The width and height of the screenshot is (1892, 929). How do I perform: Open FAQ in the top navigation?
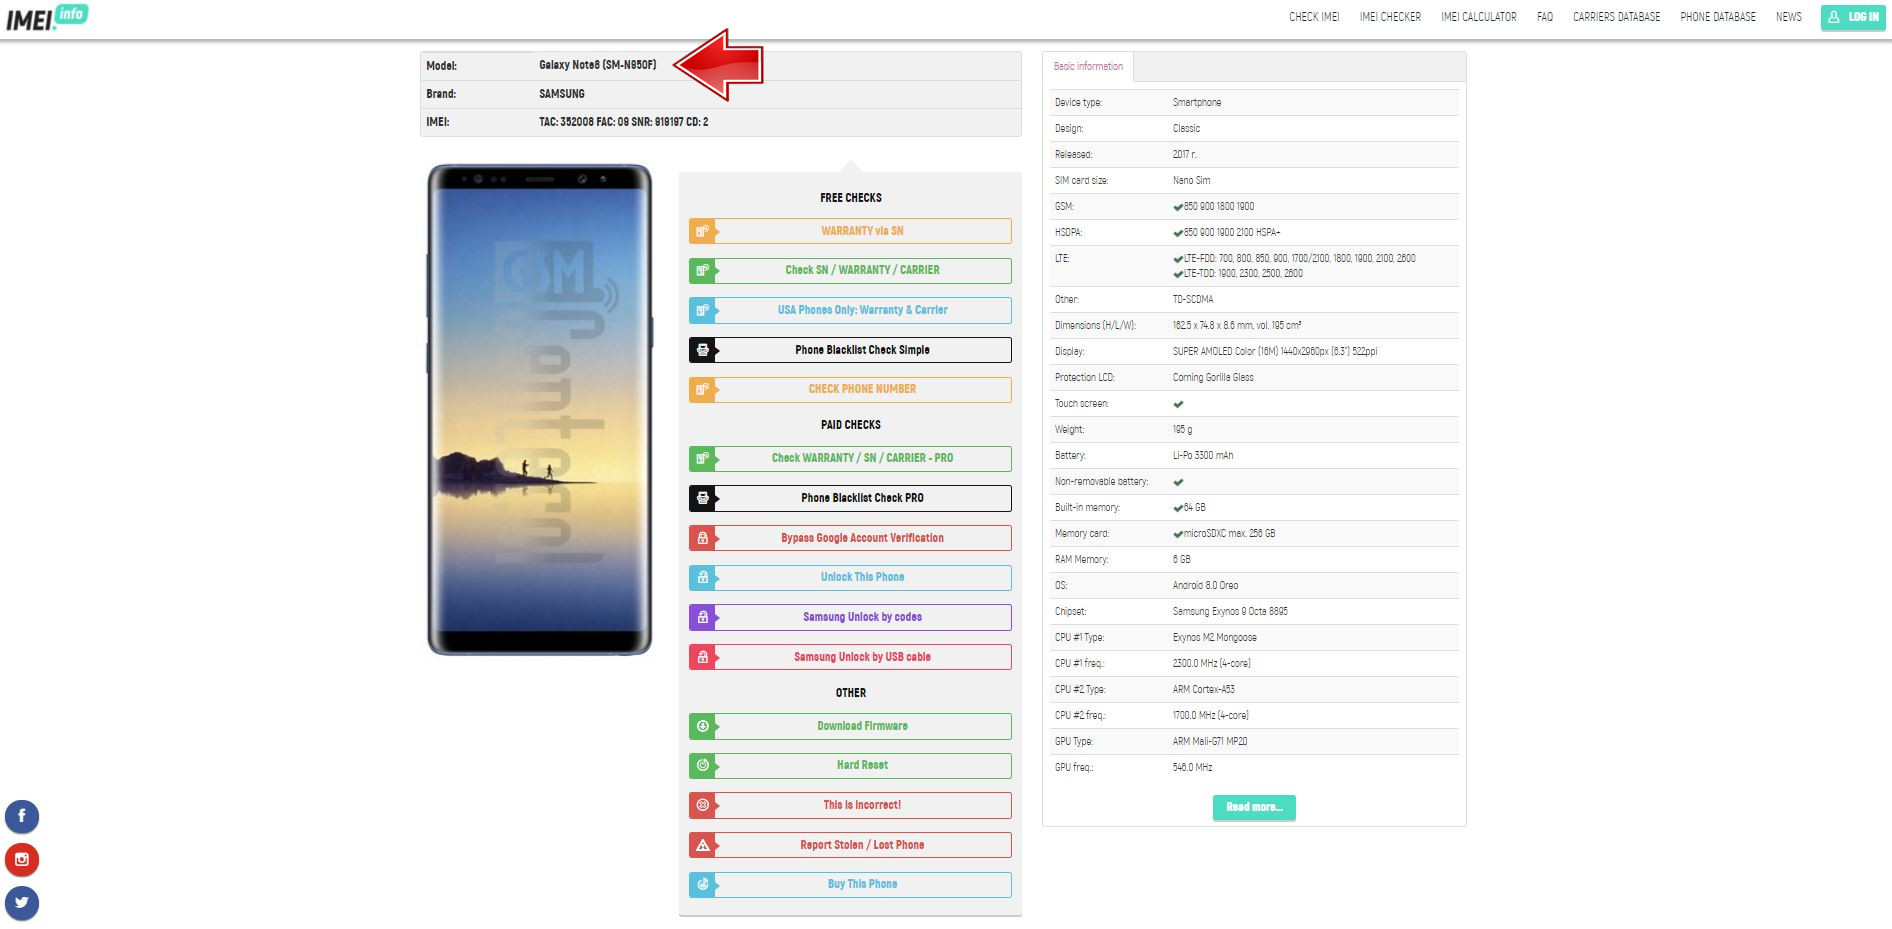click(x=1545, y=17)
